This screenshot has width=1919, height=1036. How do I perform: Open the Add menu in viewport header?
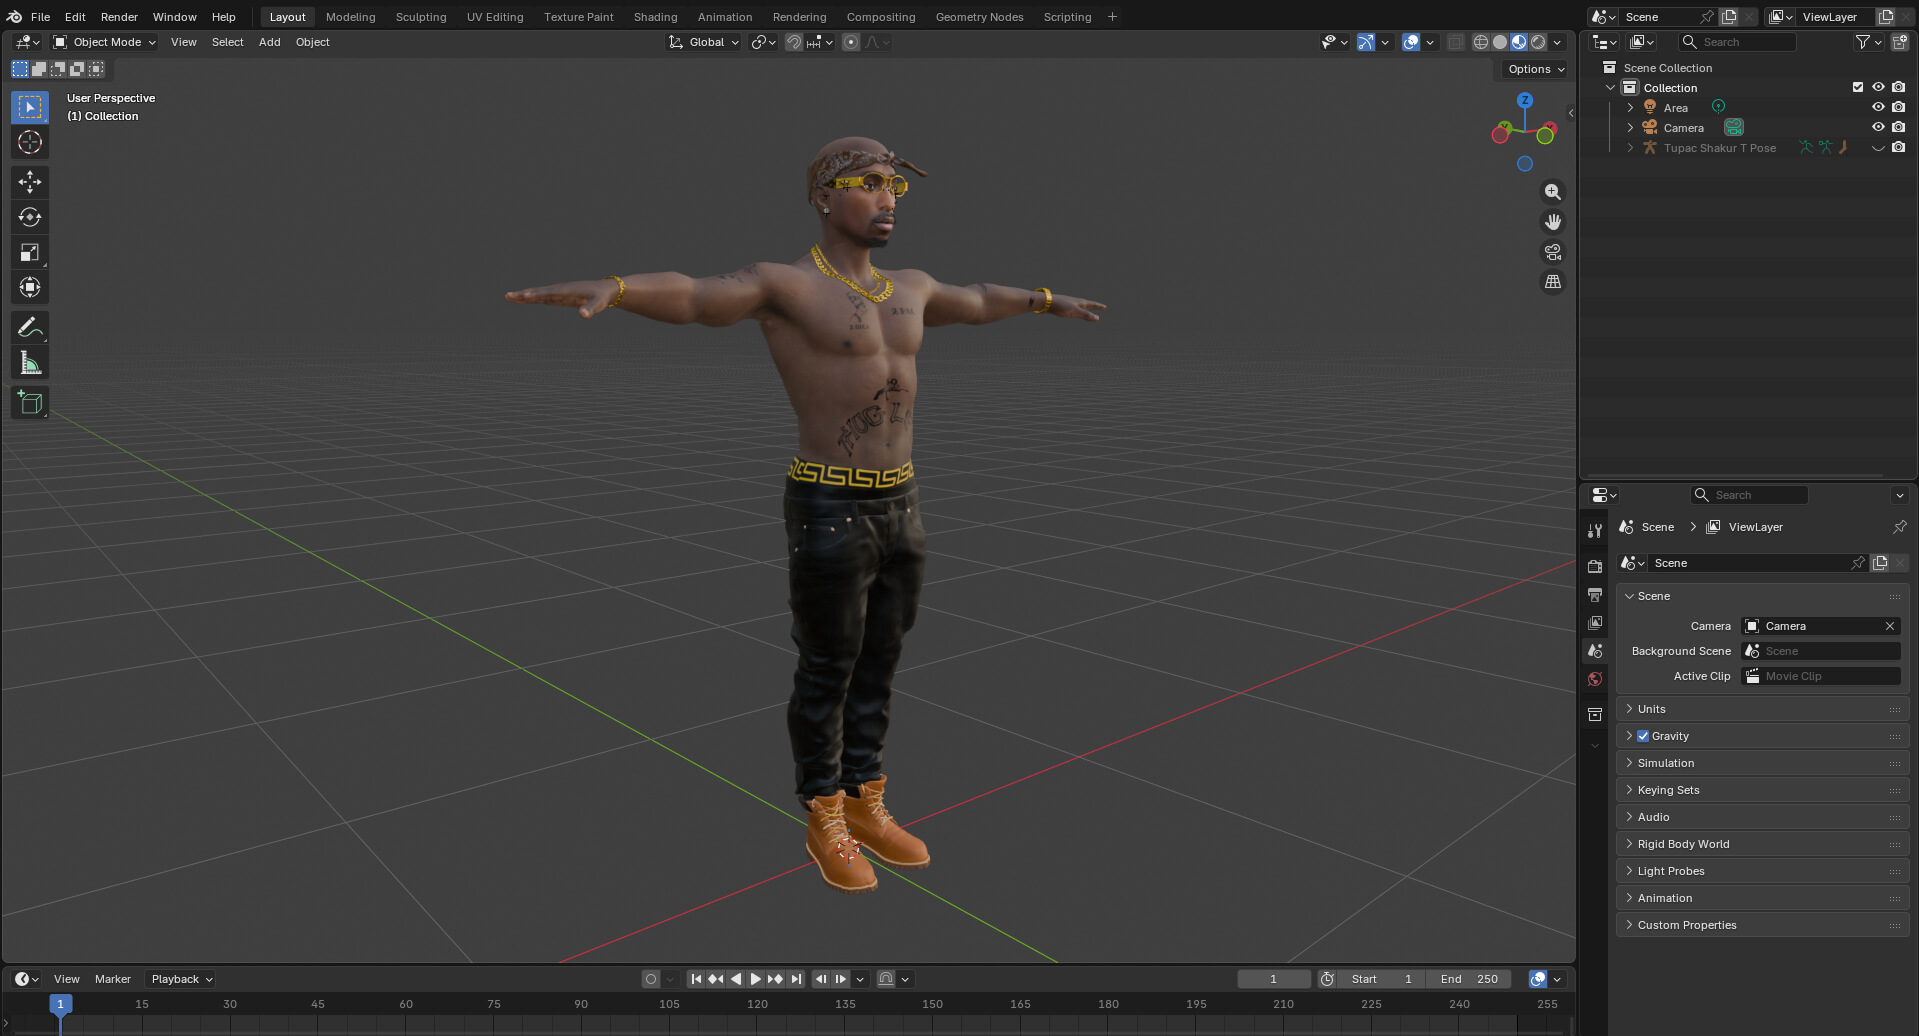pos(269,42)
